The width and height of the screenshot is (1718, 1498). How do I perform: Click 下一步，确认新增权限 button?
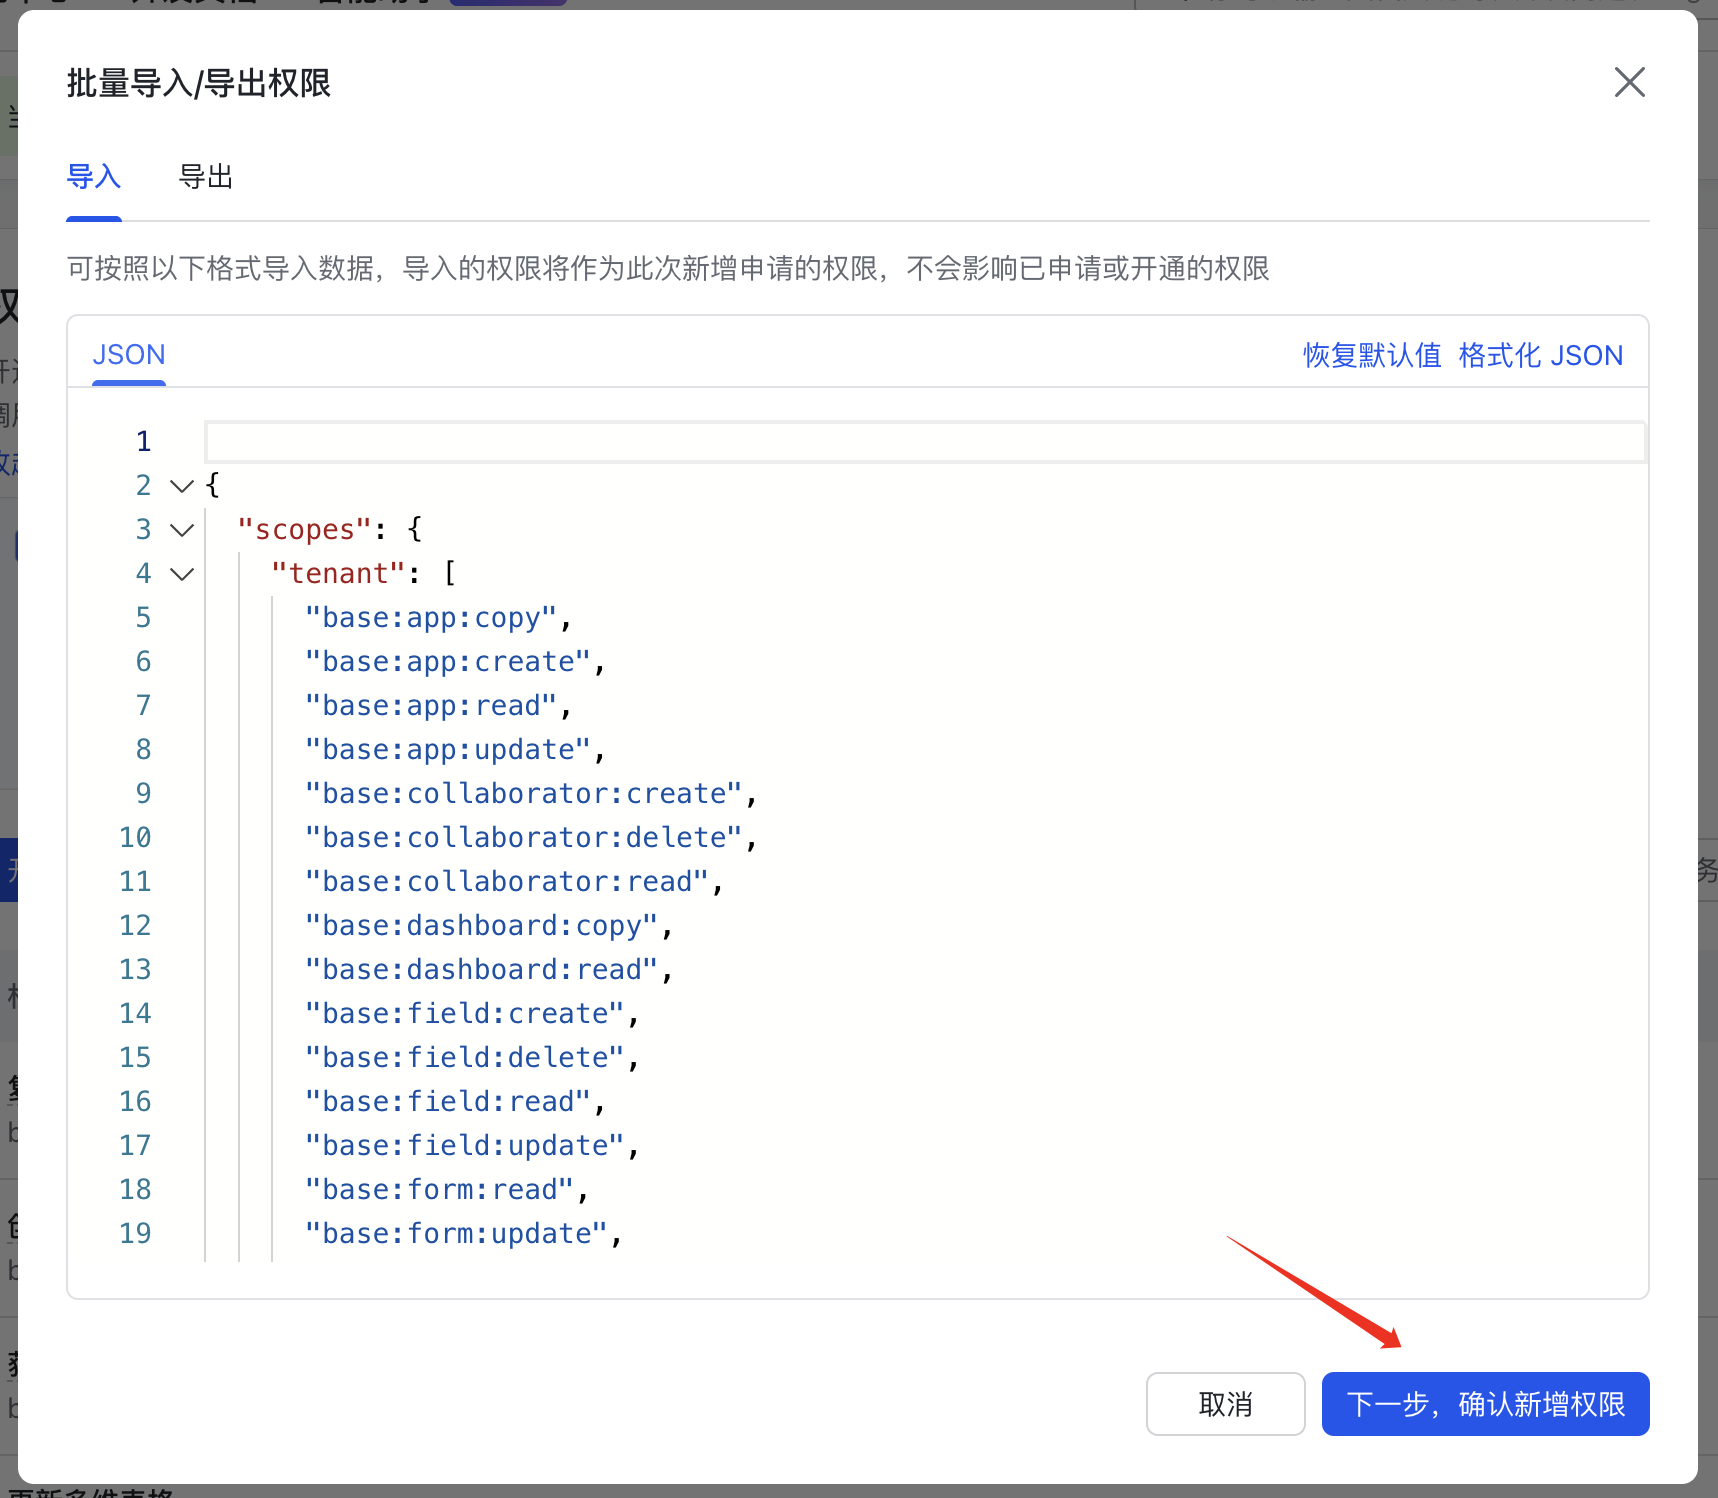tap(1484, 1404)
